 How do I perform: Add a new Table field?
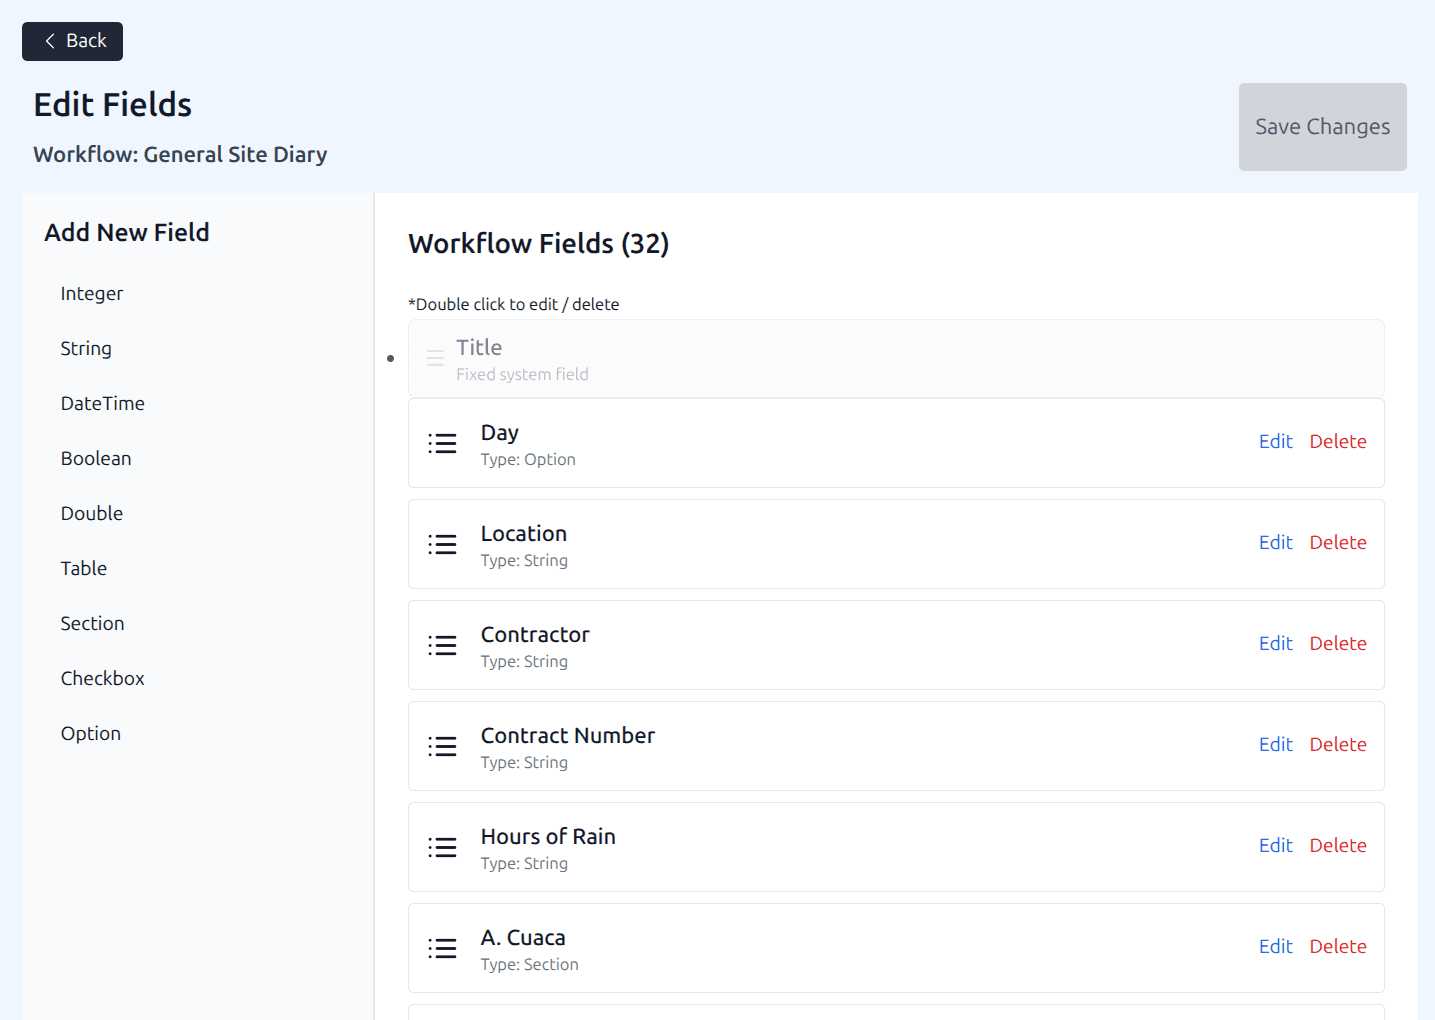point(84,569)
